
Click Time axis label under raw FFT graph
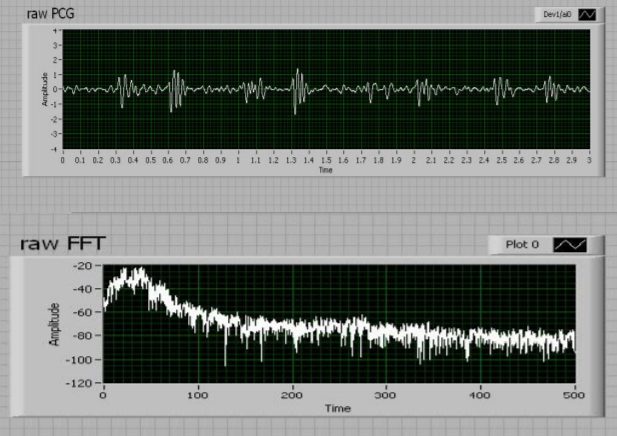(x=336, y=408)
